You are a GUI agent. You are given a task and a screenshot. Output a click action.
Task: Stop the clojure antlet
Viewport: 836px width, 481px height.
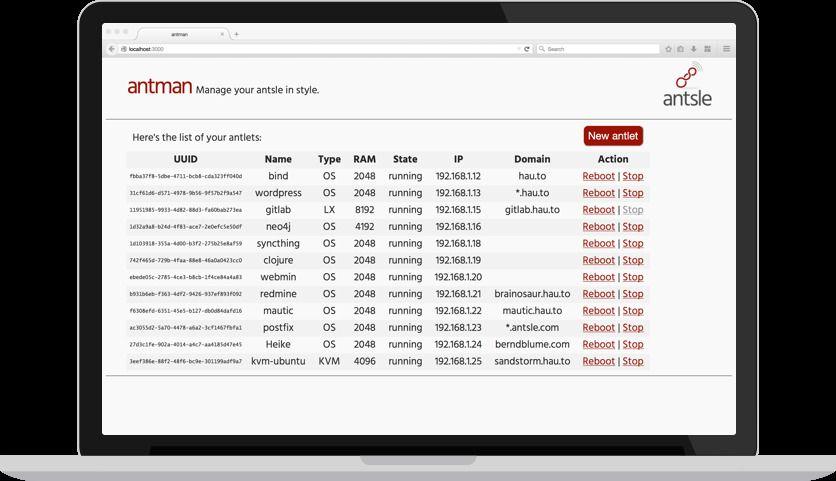[x=633, y=260]
